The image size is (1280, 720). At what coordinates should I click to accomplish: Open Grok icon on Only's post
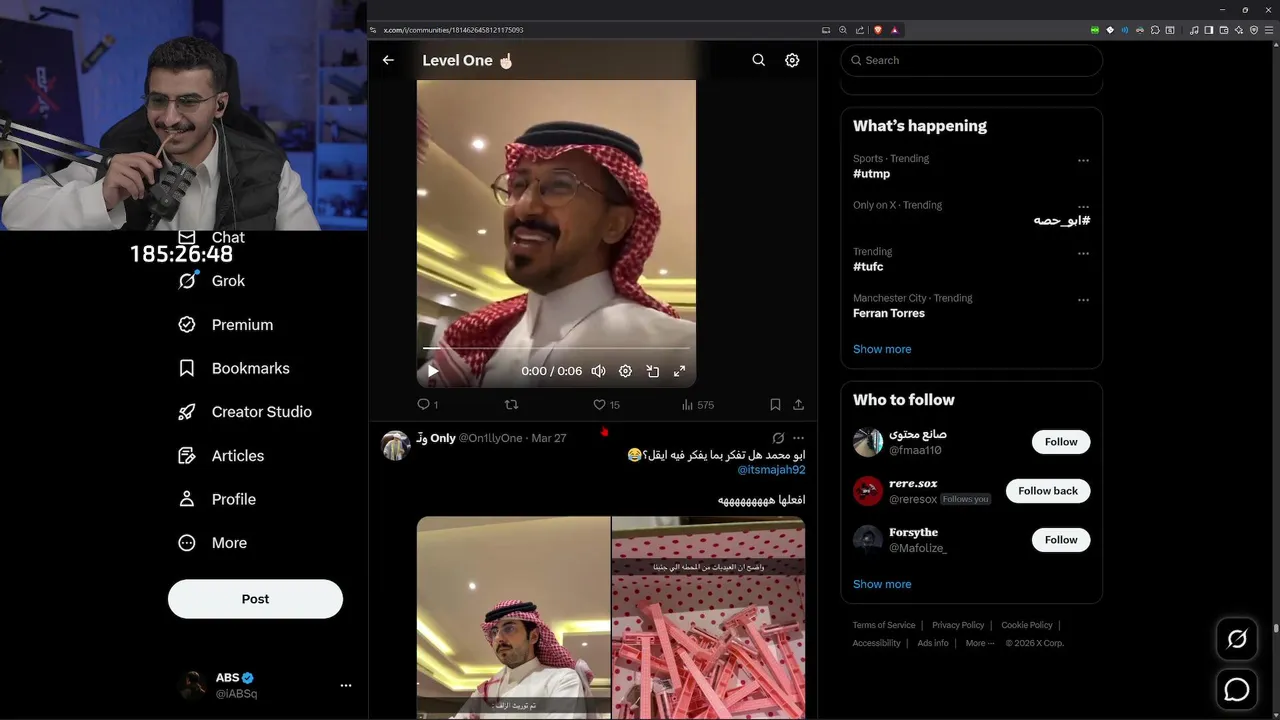778,438
